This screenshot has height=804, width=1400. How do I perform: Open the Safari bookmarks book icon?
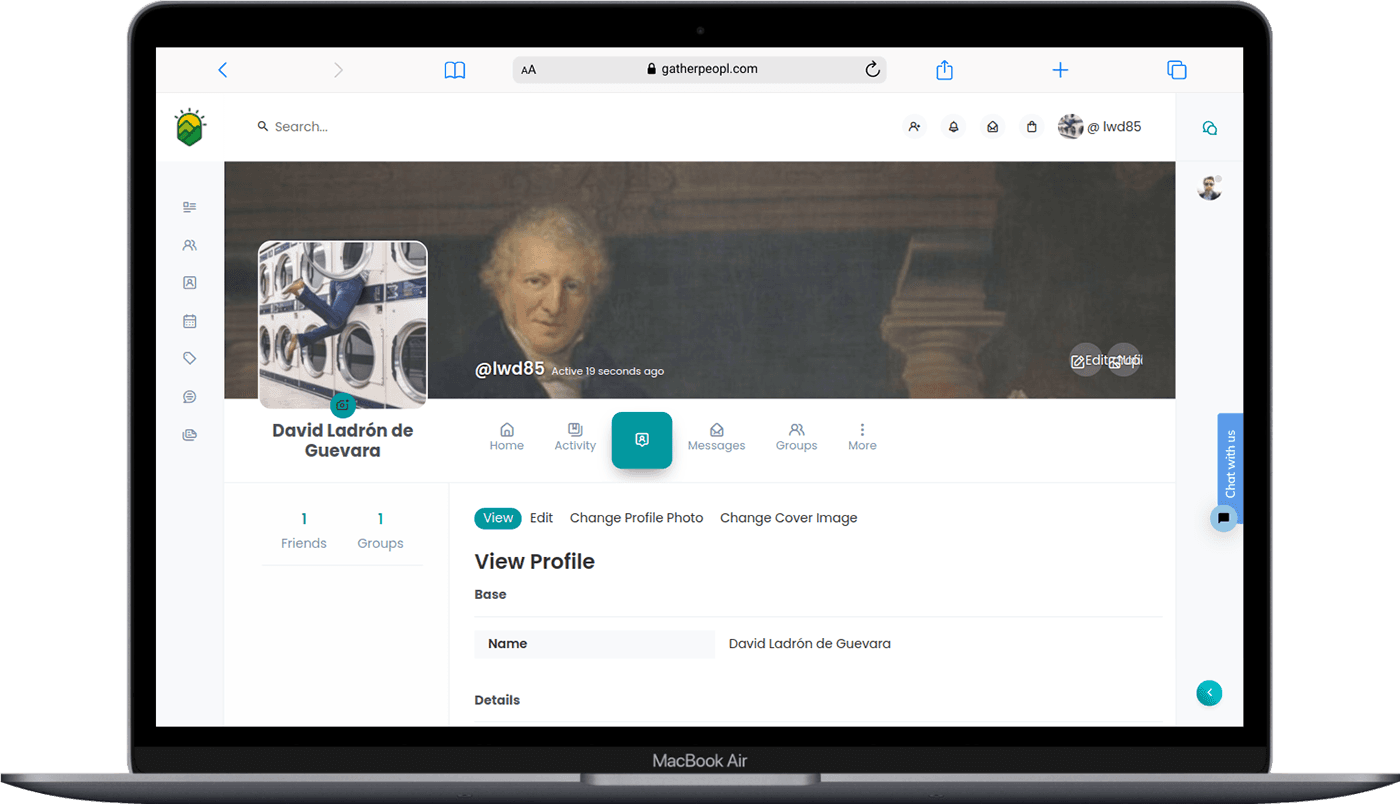click(x=455, y=70)
